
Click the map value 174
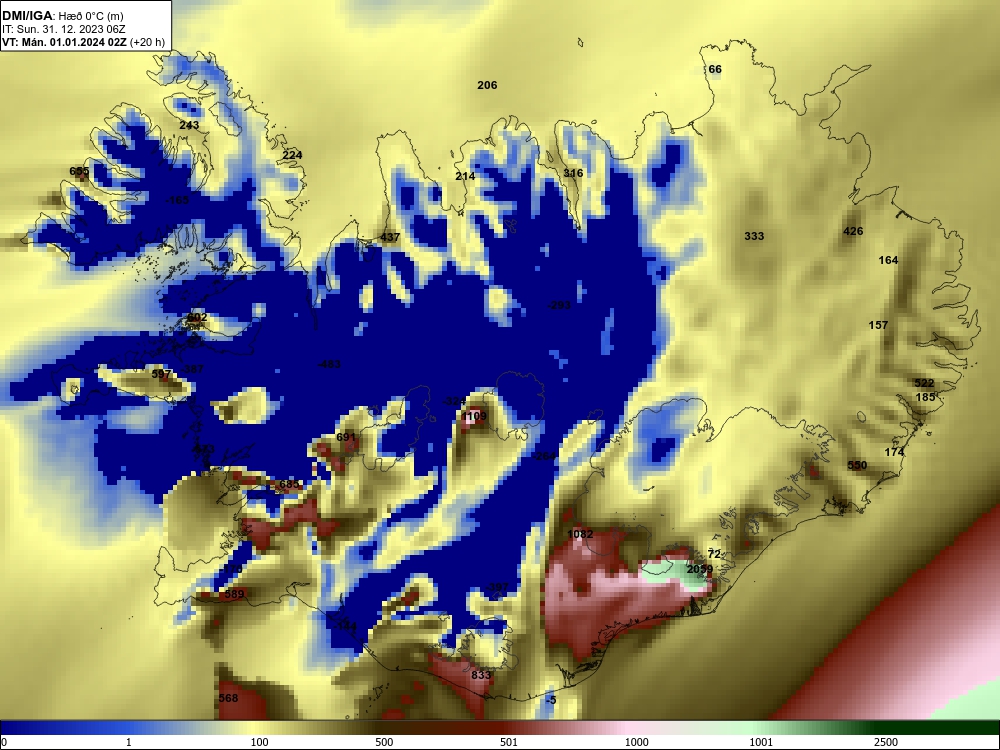pyautogui.click(x=894, y=452)
